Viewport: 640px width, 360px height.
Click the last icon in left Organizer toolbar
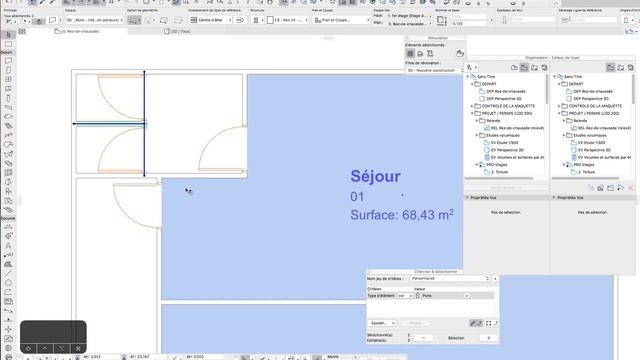click(x=544, y=68)
